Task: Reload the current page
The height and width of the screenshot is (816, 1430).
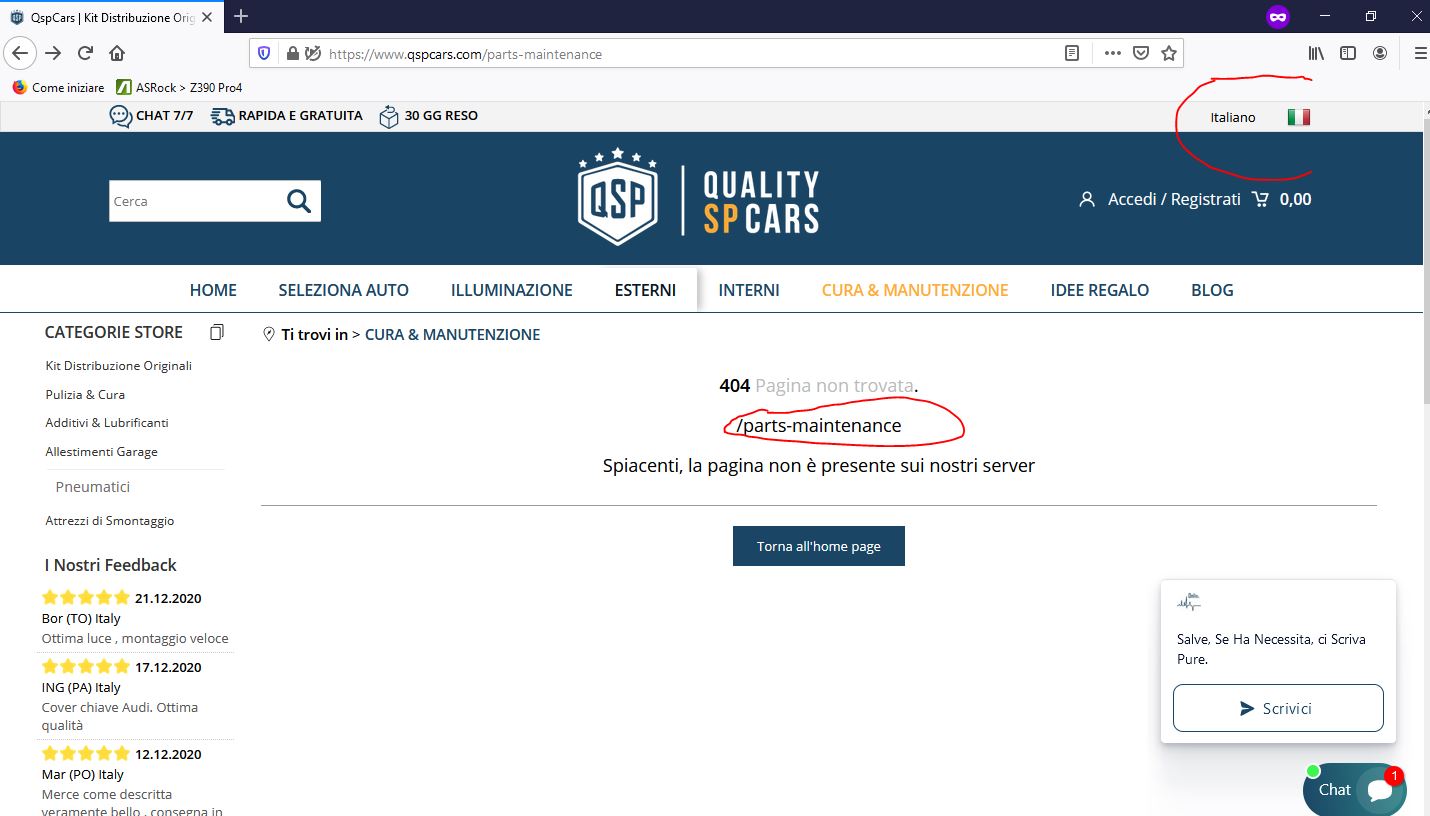Action: click(86, 53)
